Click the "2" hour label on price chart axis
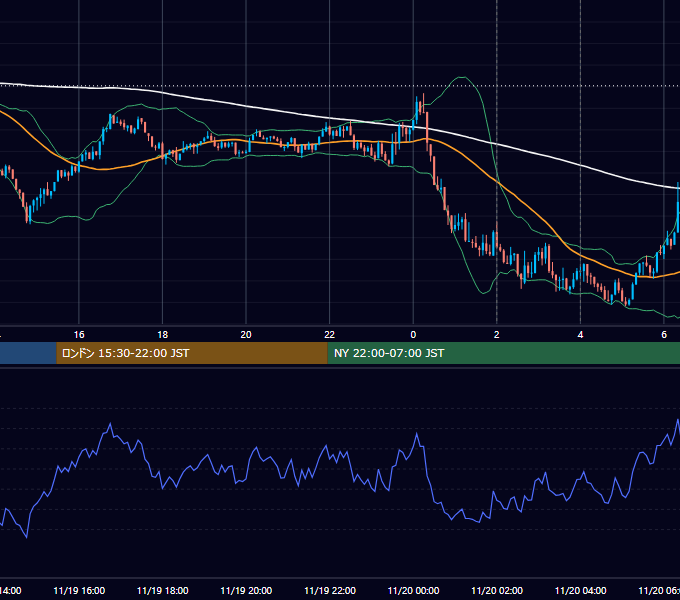 click(x=497, y=335)
